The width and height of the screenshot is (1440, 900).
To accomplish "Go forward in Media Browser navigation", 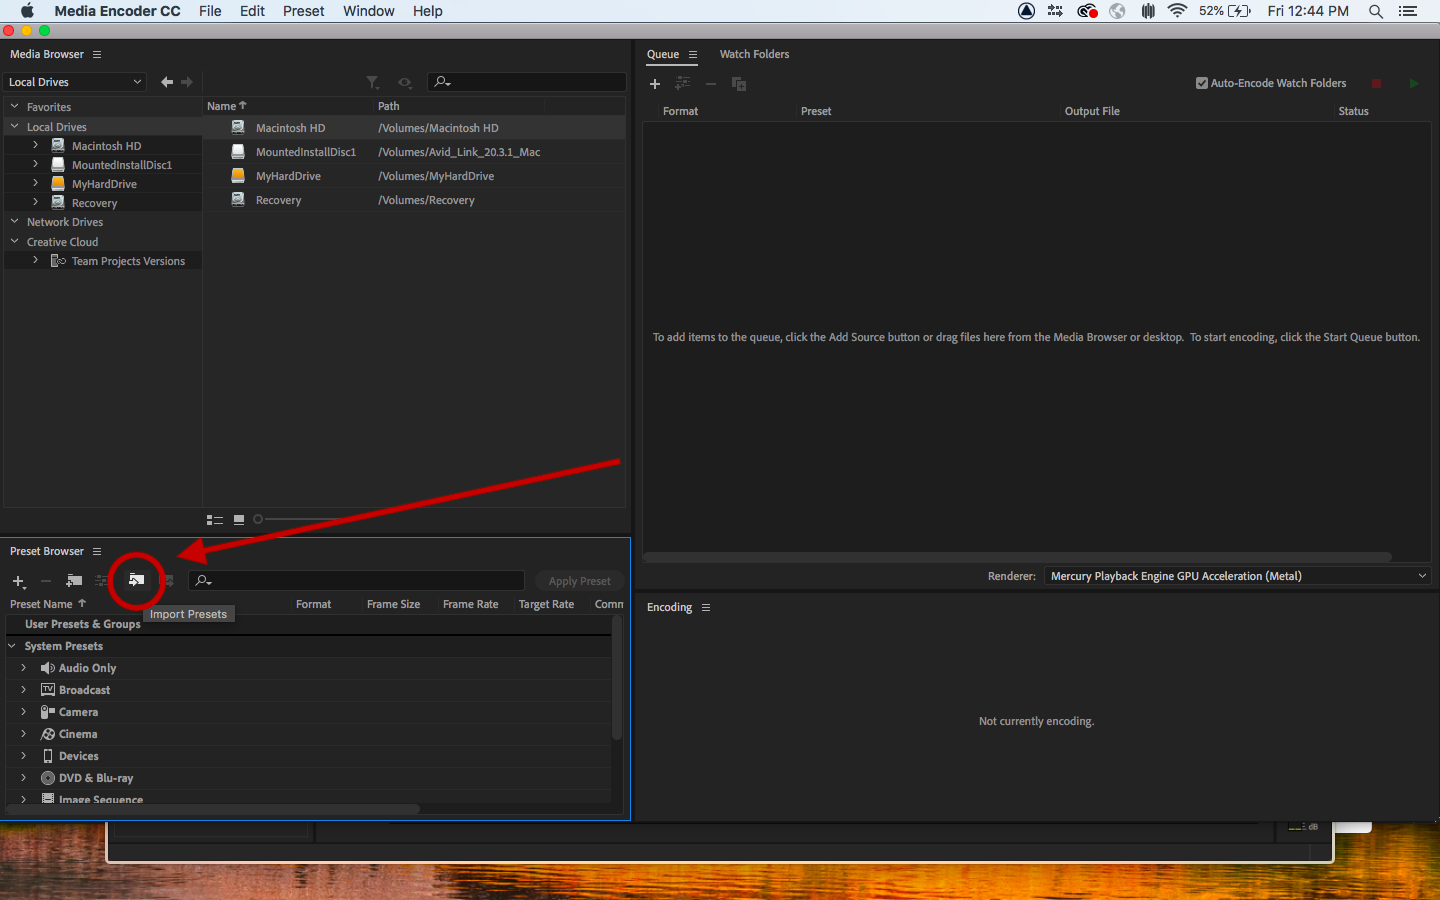I will (186, 82).
